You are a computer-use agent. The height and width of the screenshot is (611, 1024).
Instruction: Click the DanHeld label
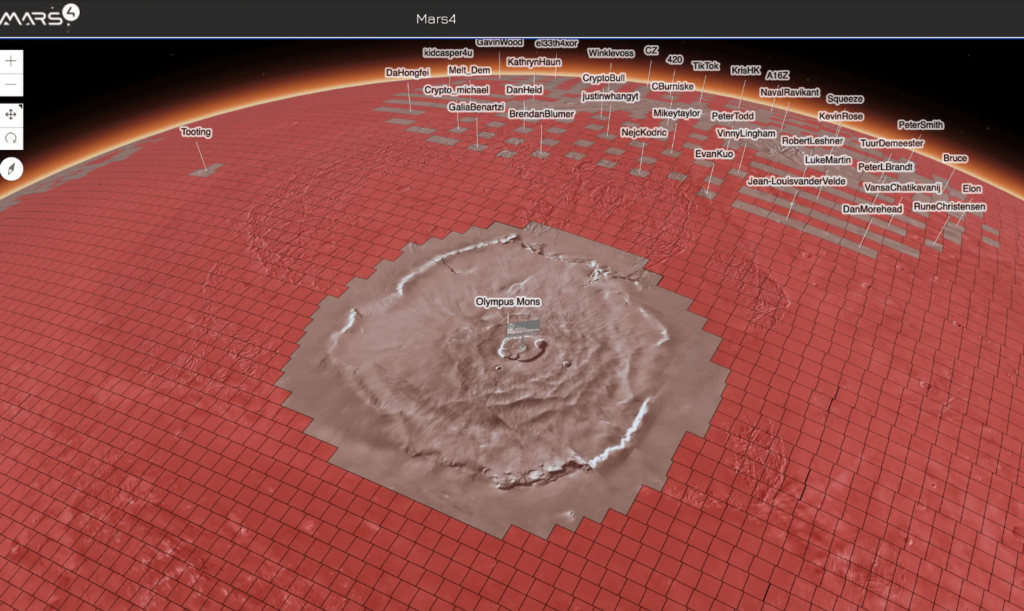[x=524, y=89]
